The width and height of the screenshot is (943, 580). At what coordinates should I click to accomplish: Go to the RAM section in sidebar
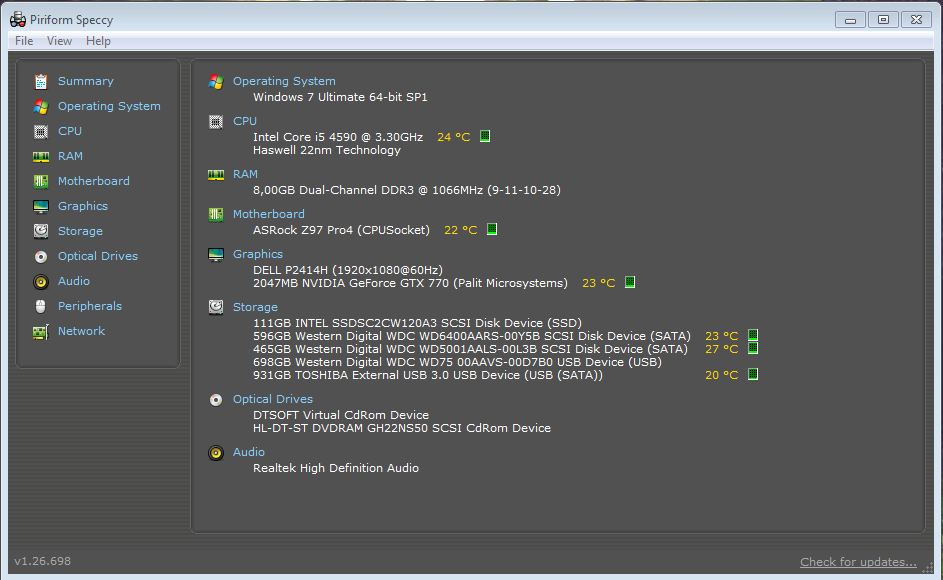pyautogui.click(x=70, y=156)
